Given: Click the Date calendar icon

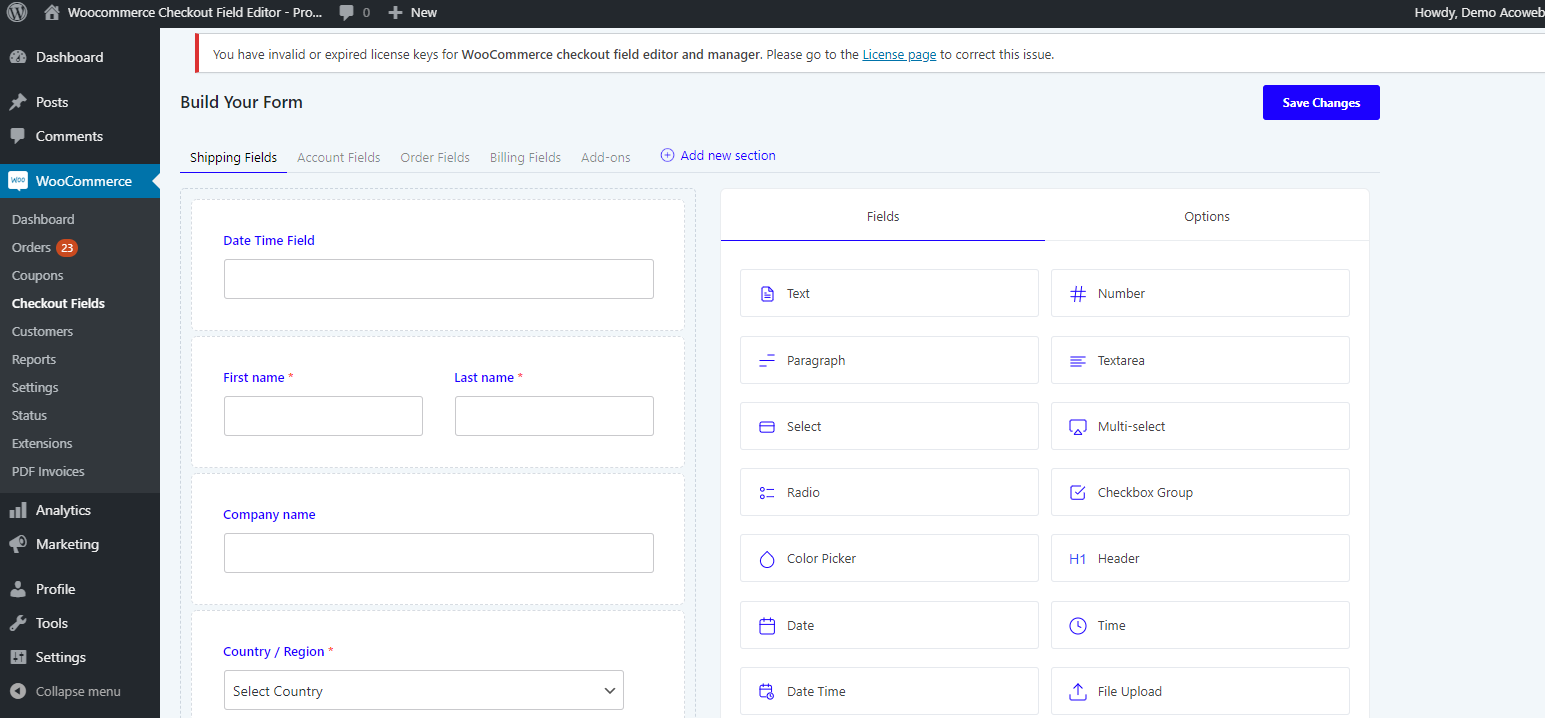Looking at the screenshot, I should coord(767,626).
